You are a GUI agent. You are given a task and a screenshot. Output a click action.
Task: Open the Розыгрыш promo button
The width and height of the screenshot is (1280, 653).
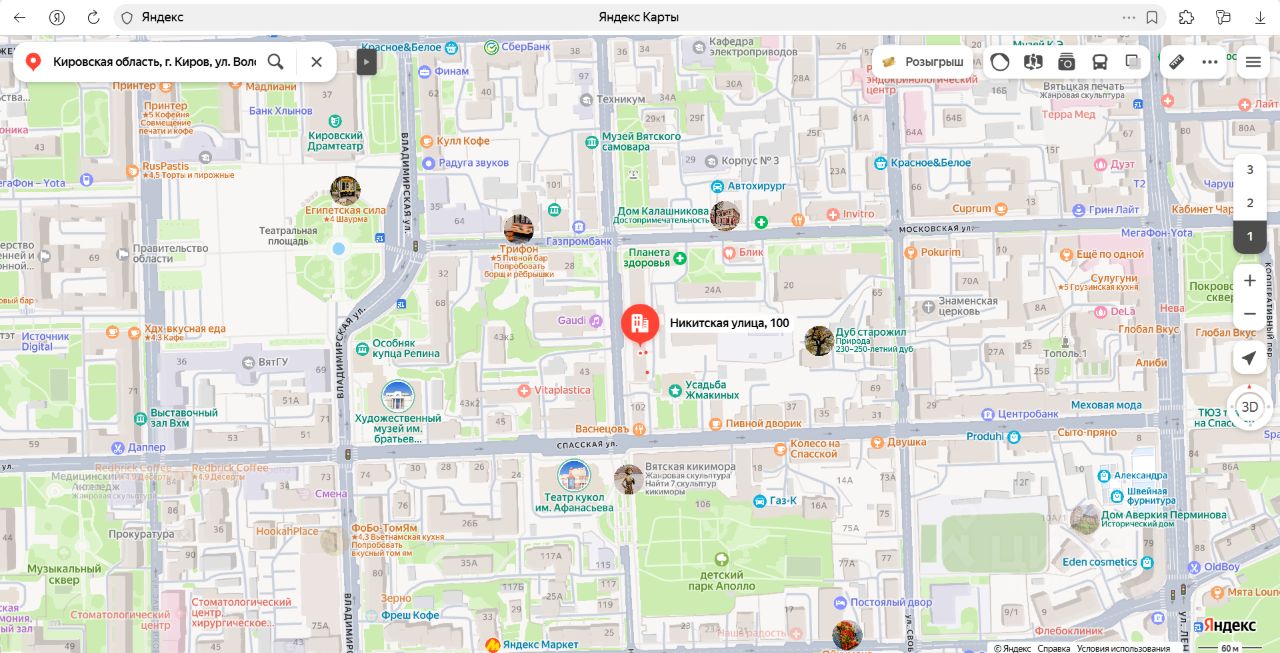[x=923, y=62]
